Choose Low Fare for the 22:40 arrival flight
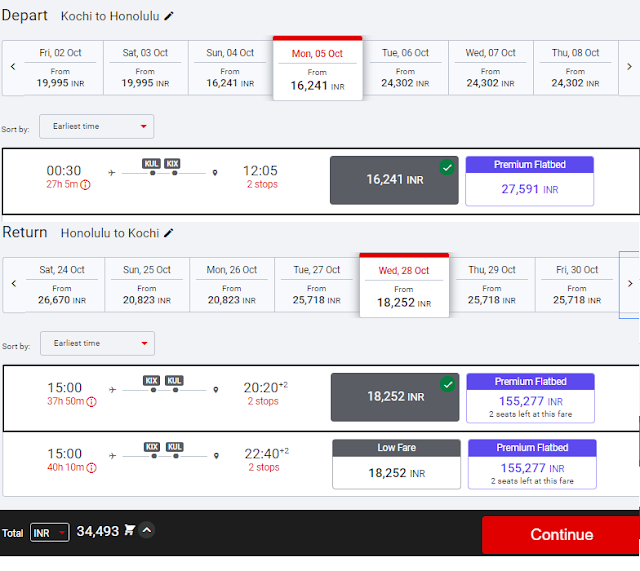 point(396,464)
